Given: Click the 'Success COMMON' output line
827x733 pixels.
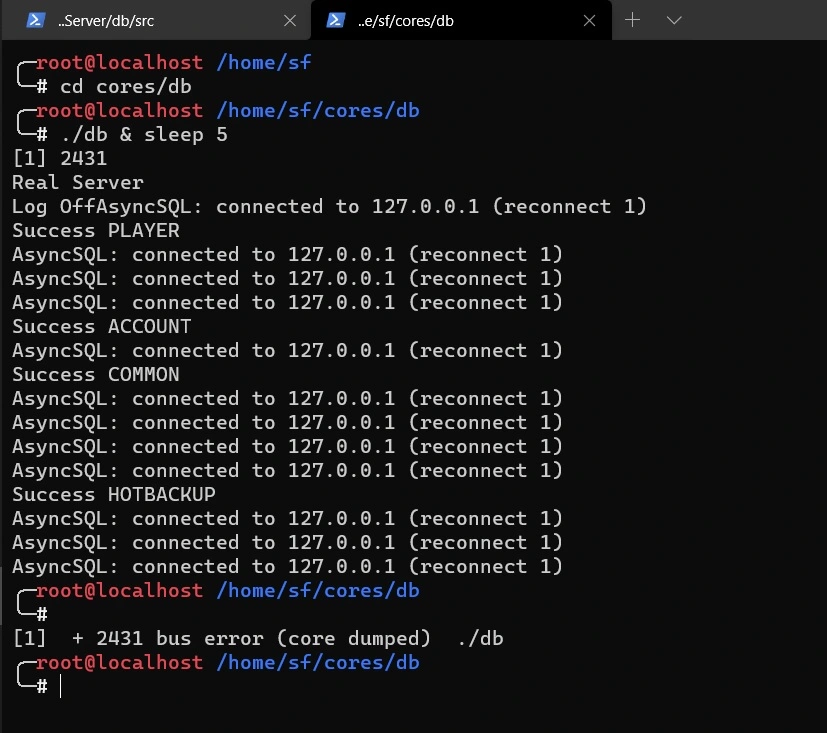Looking at the screenshot, I should click(95, 375).
